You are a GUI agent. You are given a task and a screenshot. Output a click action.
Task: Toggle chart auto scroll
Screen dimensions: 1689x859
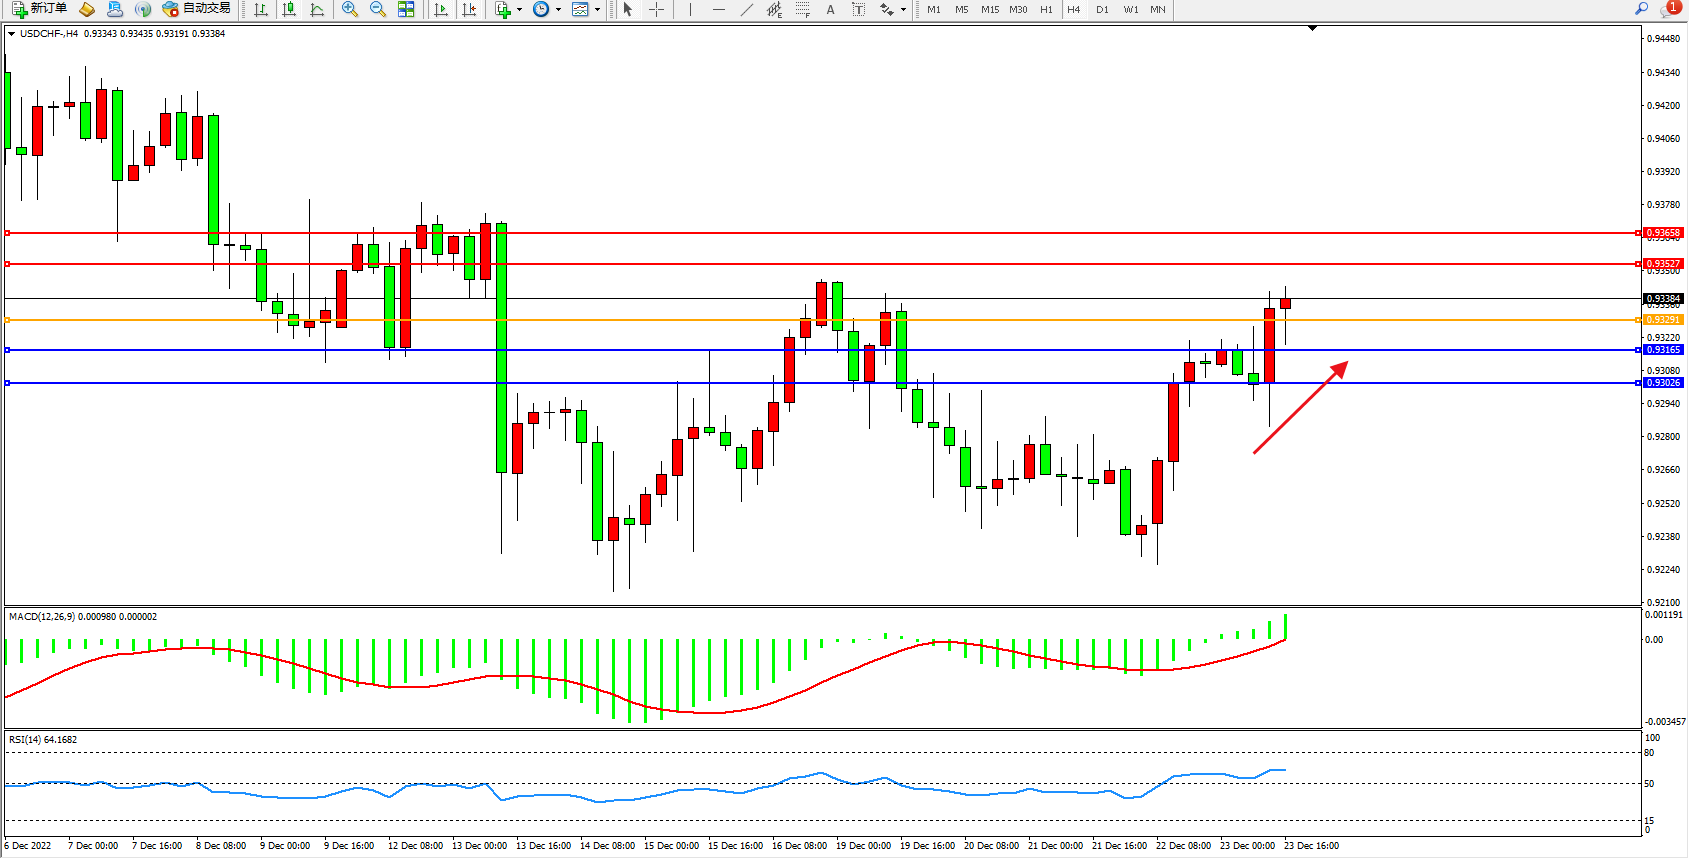coord(441,9)
